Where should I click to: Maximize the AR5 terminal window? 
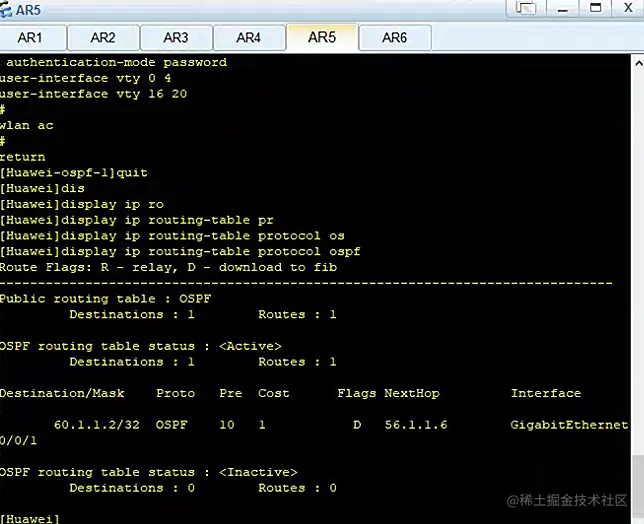point(596,8)
